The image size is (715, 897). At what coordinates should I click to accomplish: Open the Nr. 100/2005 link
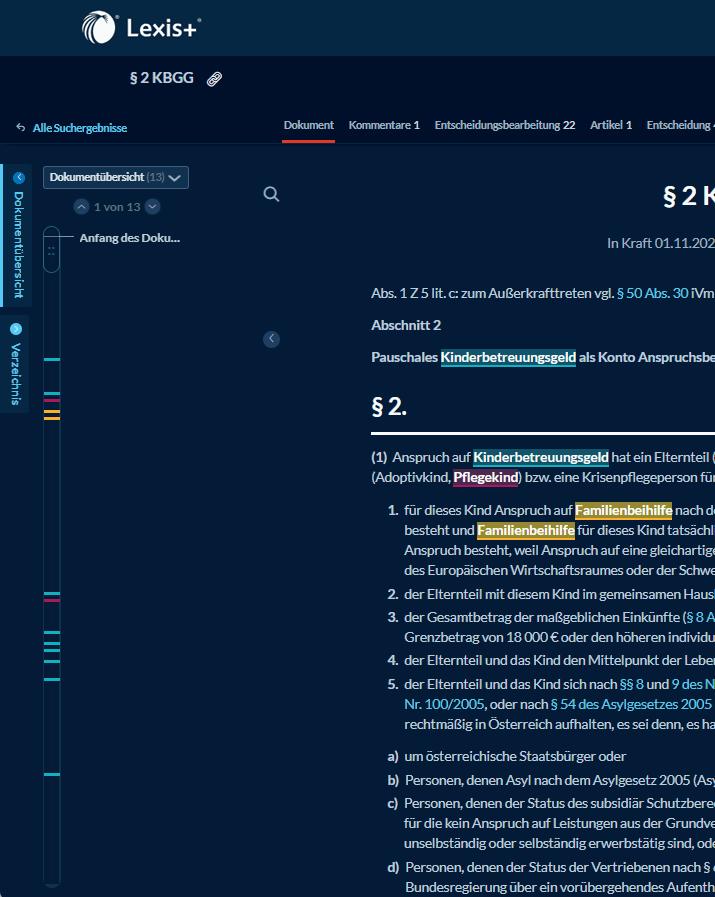444,704
